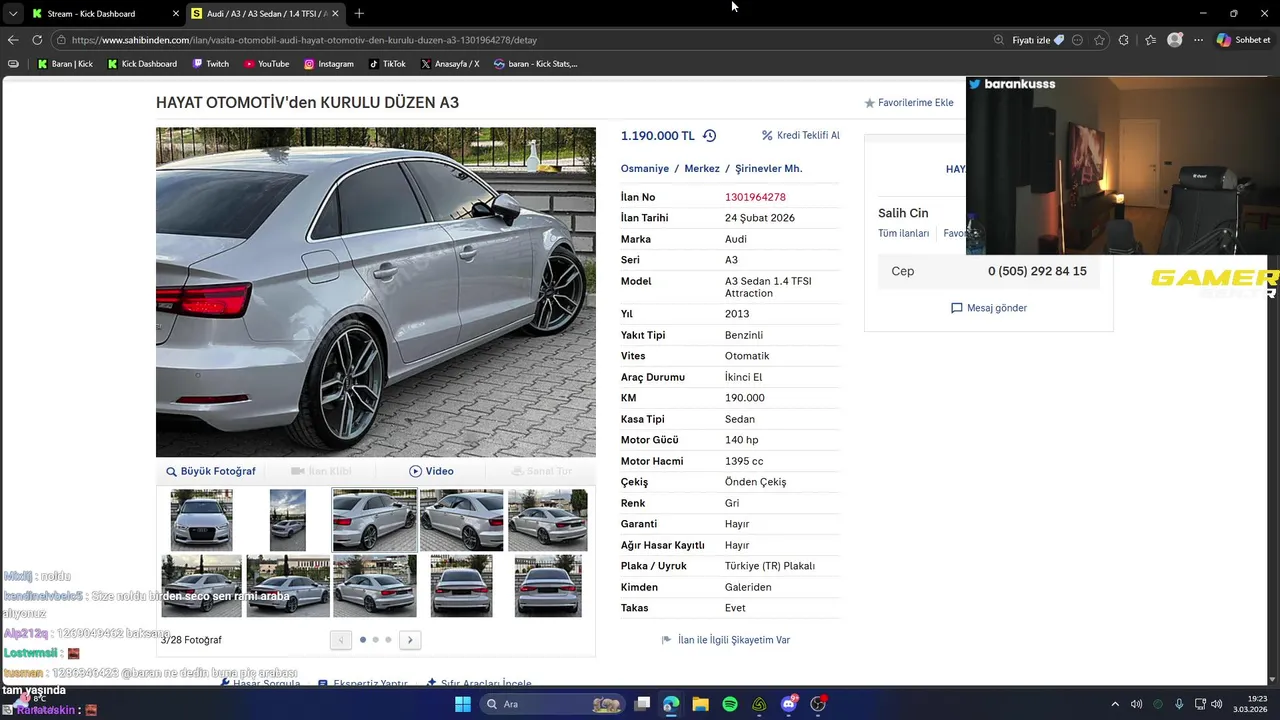The width and height of the screenshot is (1280, 720).
Task: Open File Explorer from taskbar
Action: tap(701, 704)
